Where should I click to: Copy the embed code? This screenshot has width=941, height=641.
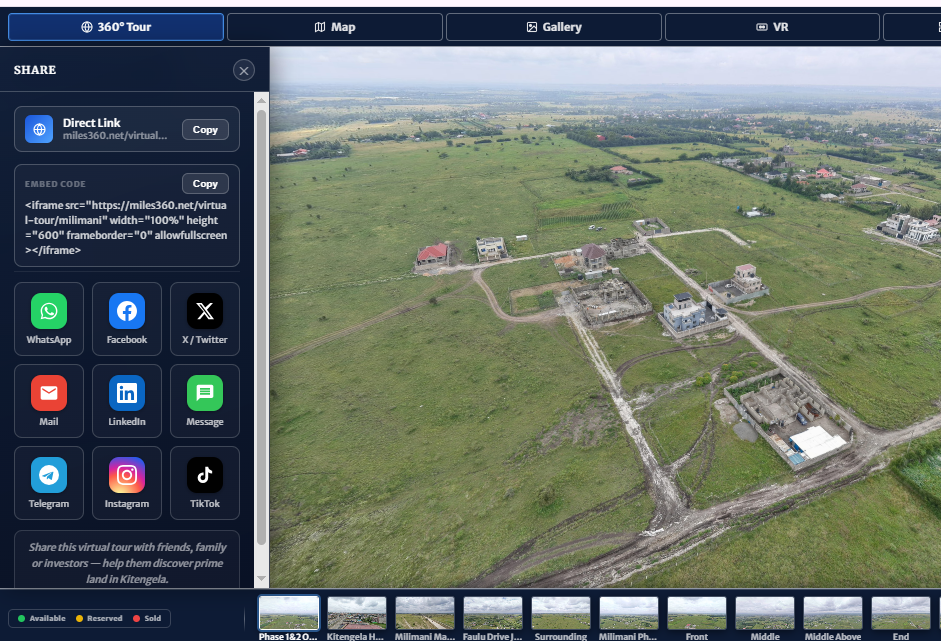[205, 184]
